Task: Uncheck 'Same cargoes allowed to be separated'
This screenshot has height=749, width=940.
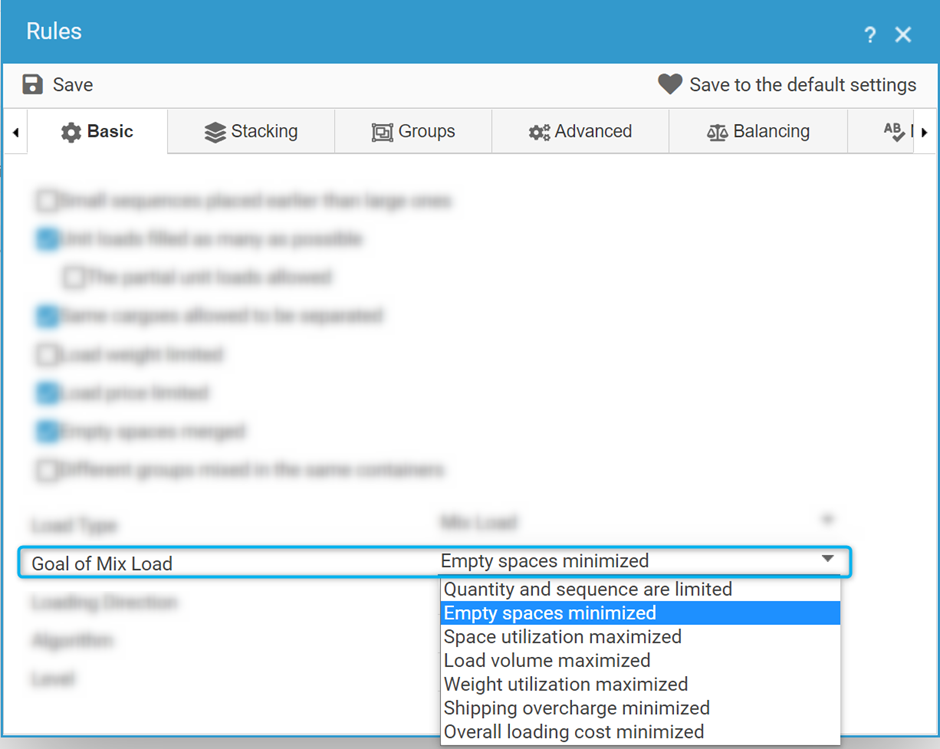Action: (47, 315)
